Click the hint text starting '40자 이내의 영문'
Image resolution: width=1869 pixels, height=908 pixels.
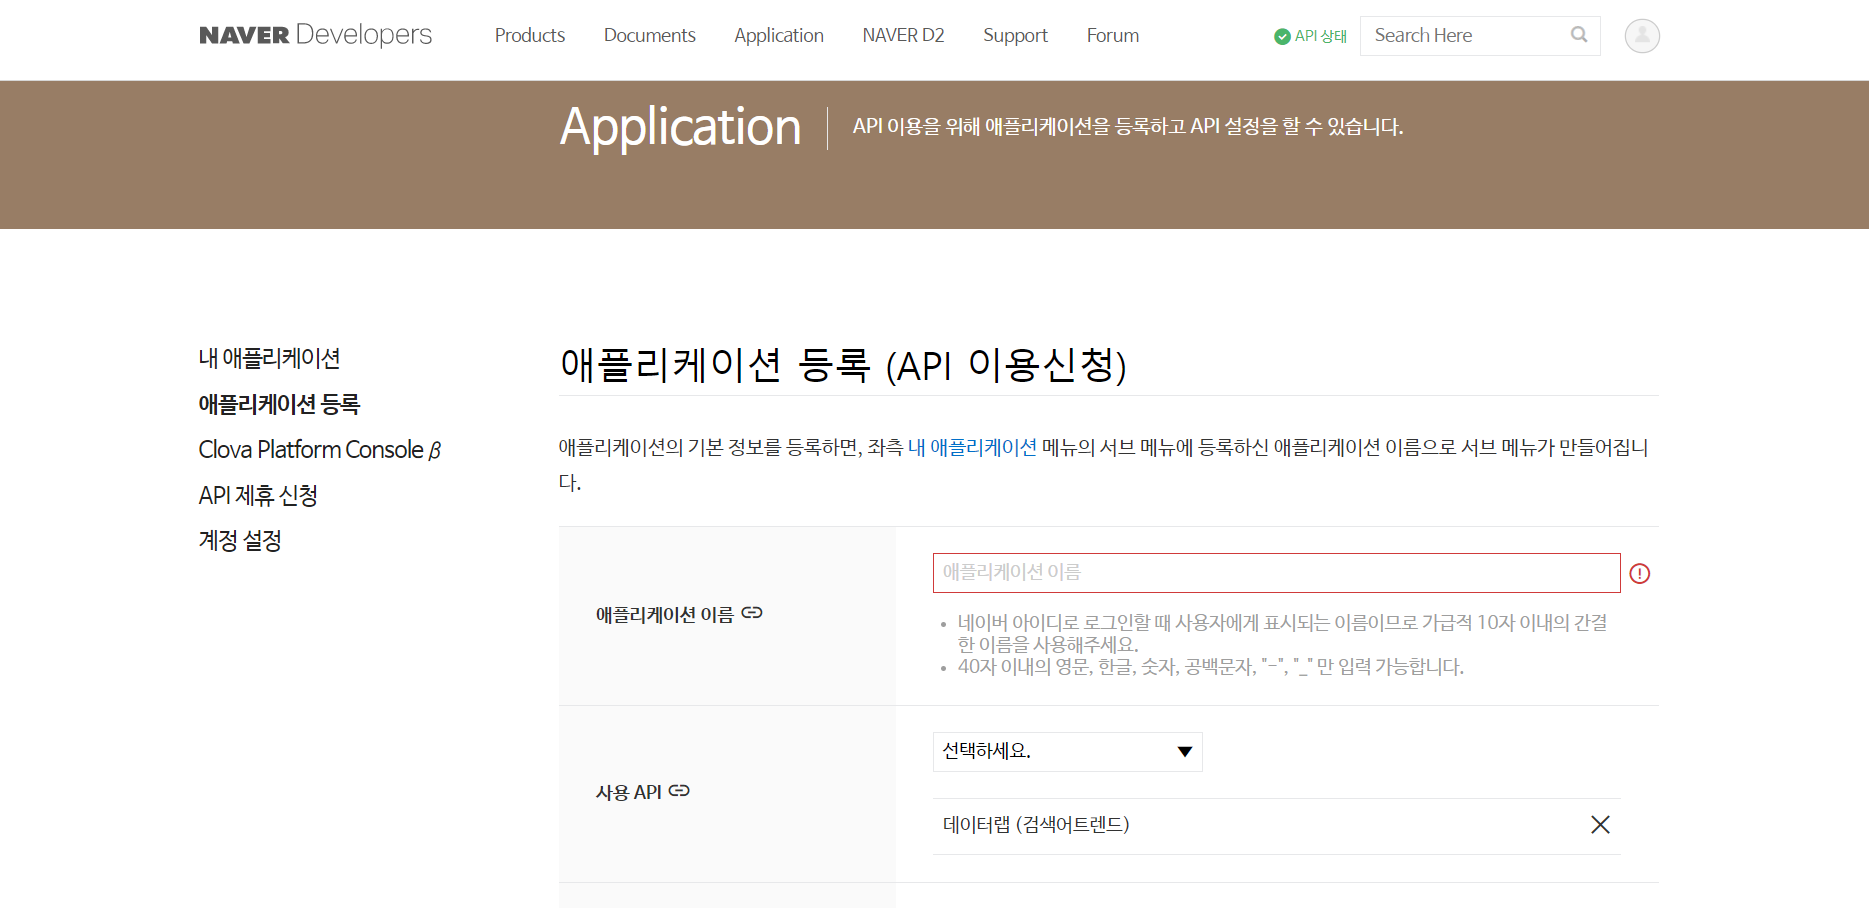pos(1210,667)
